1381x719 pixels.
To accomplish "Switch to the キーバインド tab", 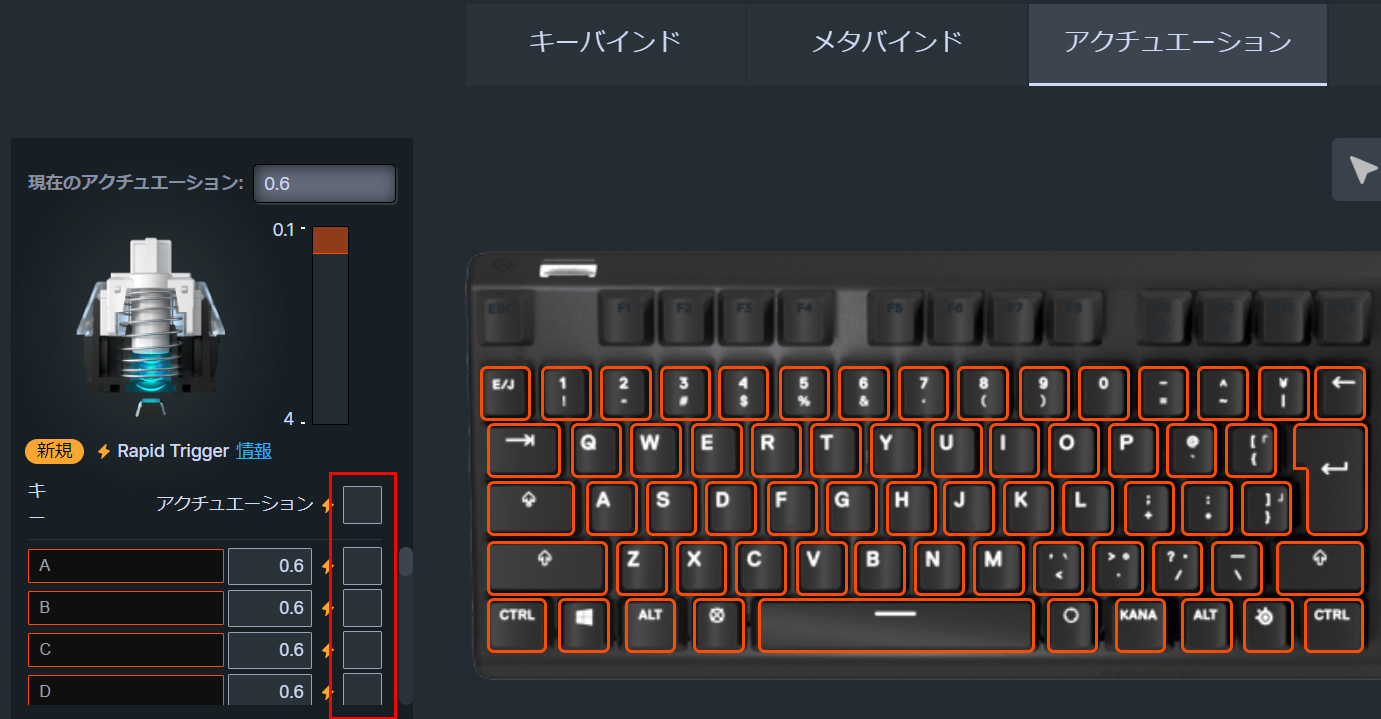I will point(605,42).
